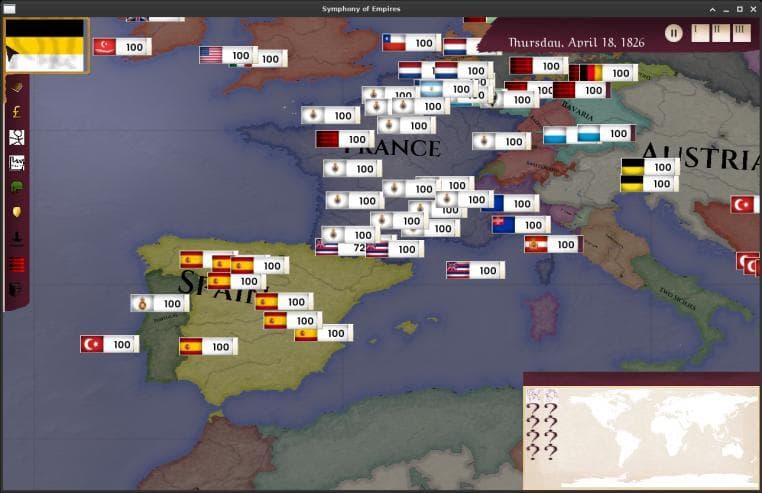The height and width of the screenshot is (493, 762).
Task: Select the green sidebar icon
Action: pyautogui.click(x=17, y=187)
